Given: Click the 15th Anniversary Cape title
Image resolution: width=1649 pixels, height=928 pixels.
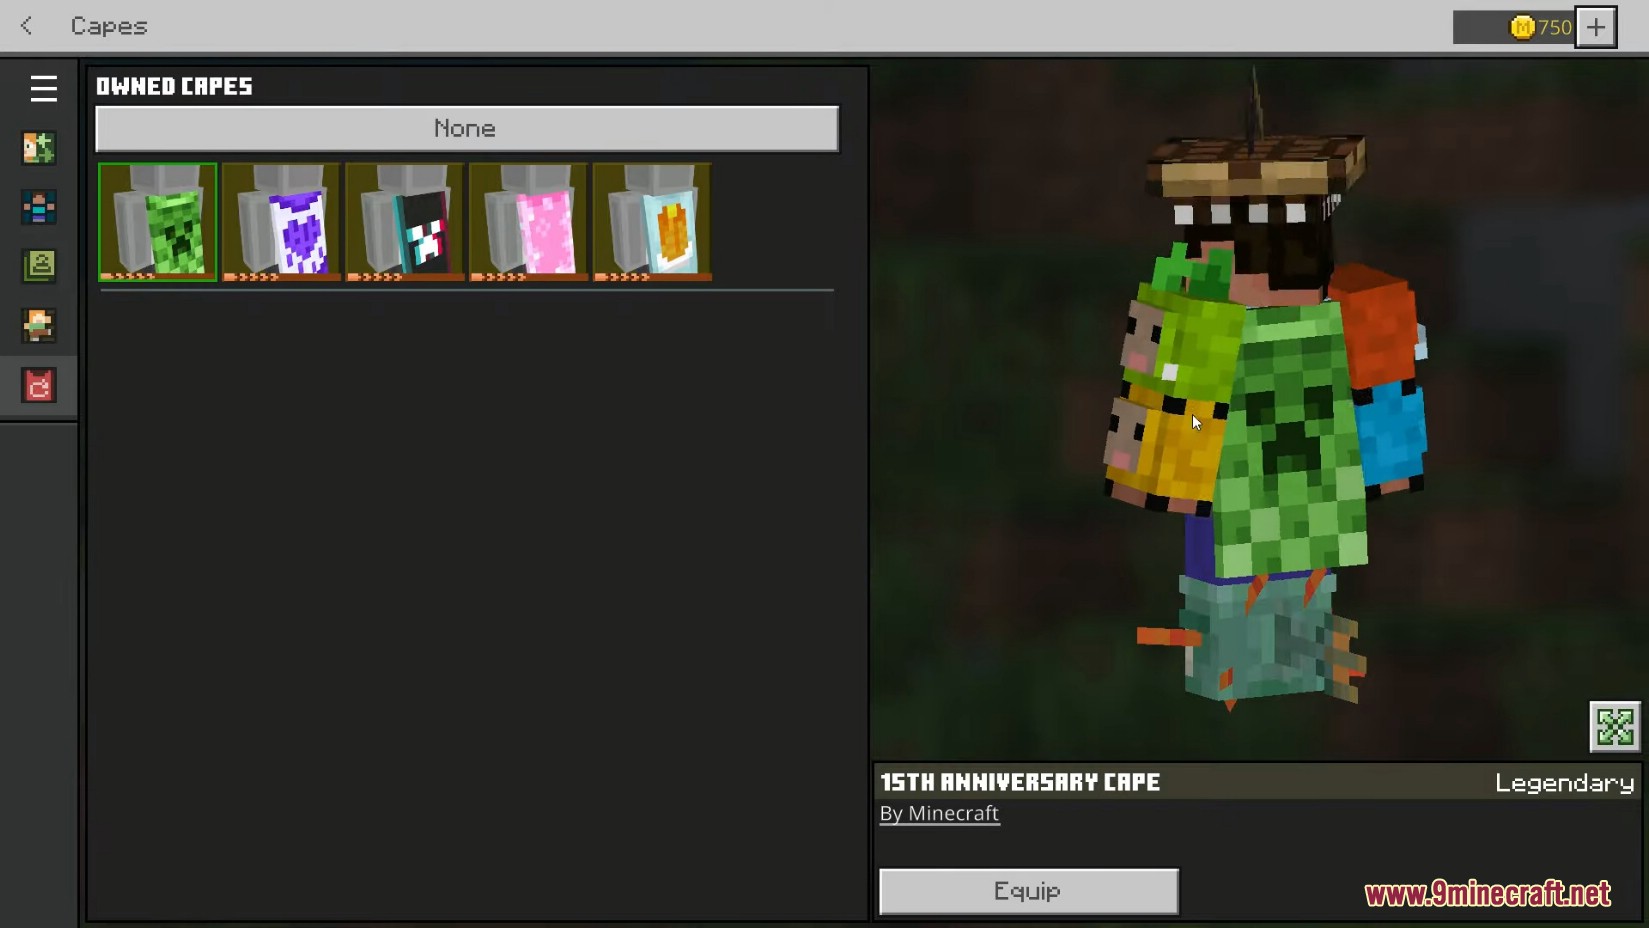Looking at the screenshot, I should (1020, 782).
